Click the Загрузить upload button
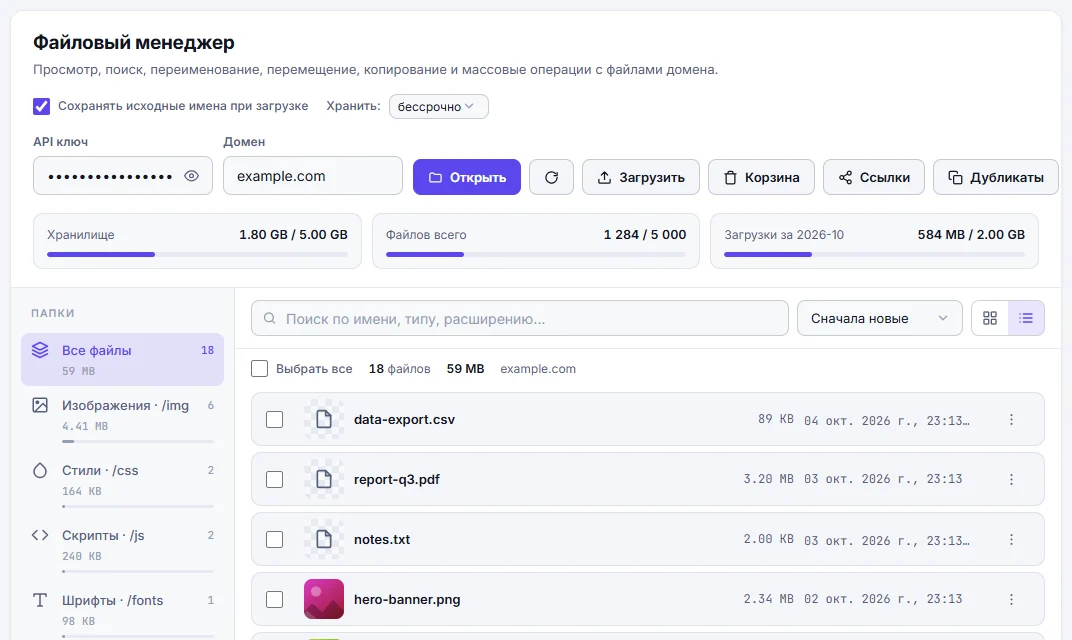The image size is (1072, 640). pos(641,177)
